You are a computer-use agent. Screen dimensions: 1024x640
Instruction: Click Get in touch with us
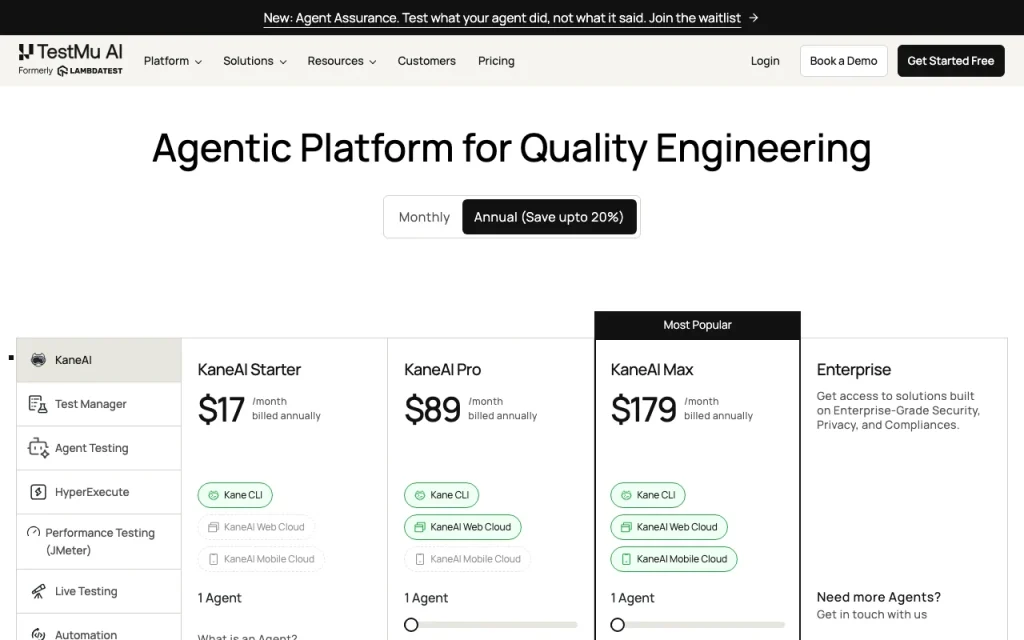872,615
